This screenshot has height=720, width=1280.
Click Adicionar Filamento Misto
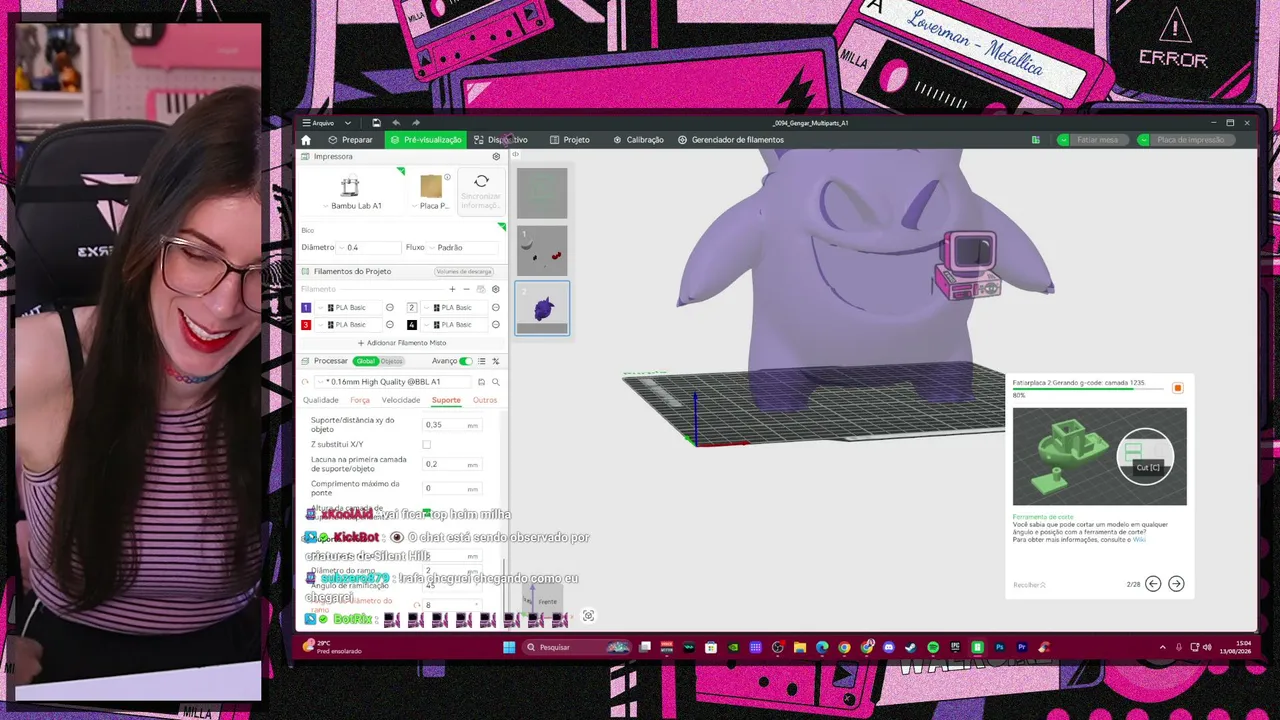pyautogui.click(x=403, y=343)
